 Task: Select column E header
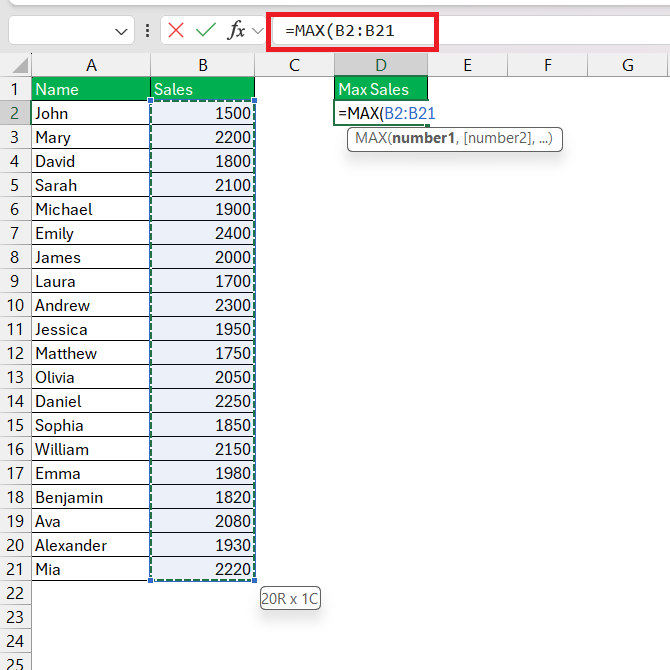(467, 65)
